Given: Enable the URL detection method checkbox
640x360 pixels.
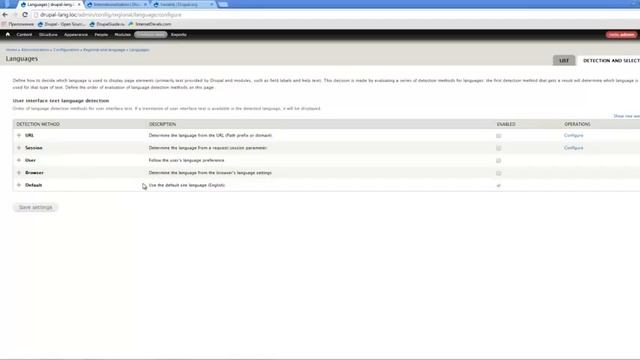Looking at the screenshot, I should tap(498, 136).
